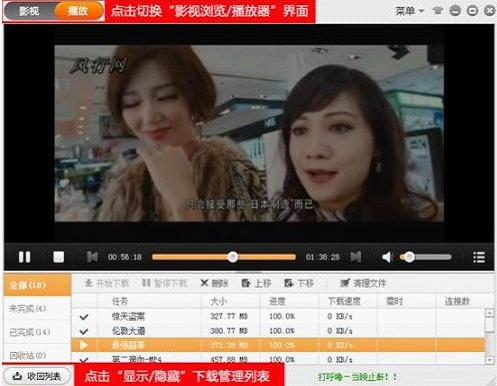The height and width of the screenshot is (386, 497).
Task: Skip to the previous video
Action: [x=92, y=257]
